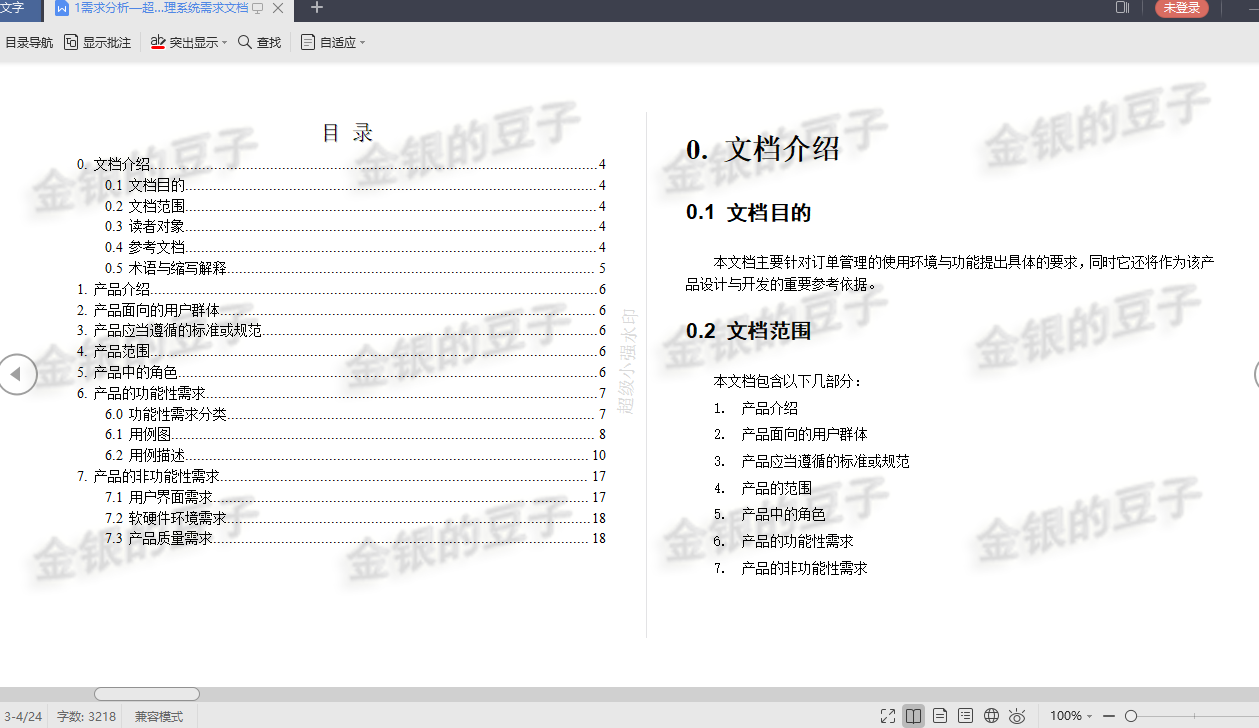Switch to single page view
Viewport: 1259px width, 728px height.
click(x=940, y=716)
